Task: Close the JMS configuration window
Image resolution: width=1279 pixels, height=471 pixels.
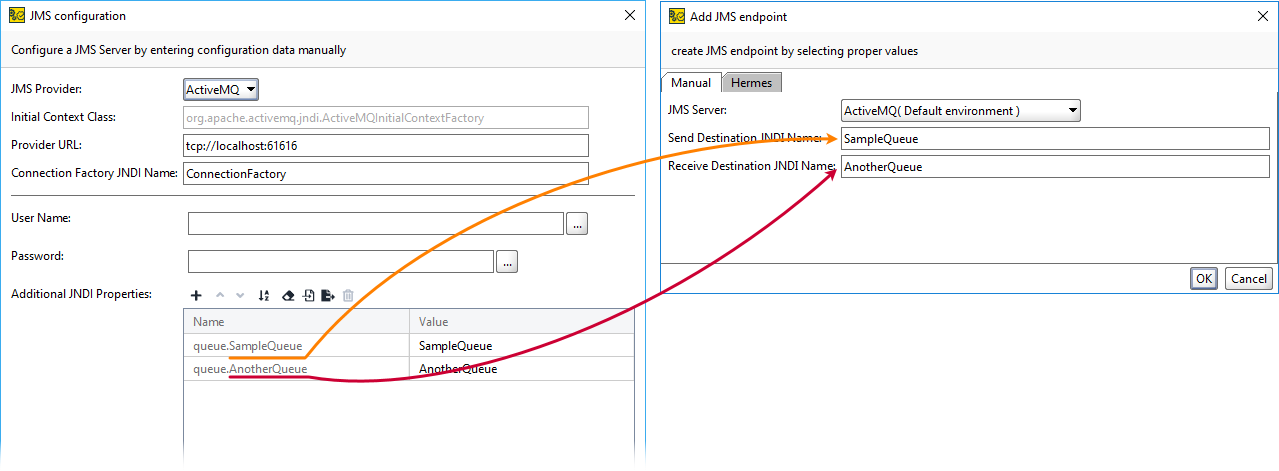Action: click(629, 16)
